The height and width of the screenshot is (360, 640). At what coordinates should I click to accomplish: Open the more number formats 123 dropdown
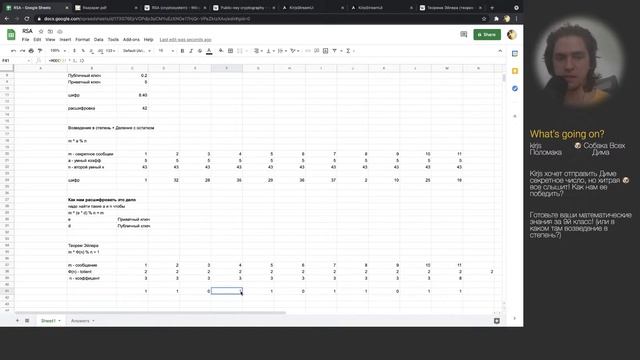click(110, 51)
